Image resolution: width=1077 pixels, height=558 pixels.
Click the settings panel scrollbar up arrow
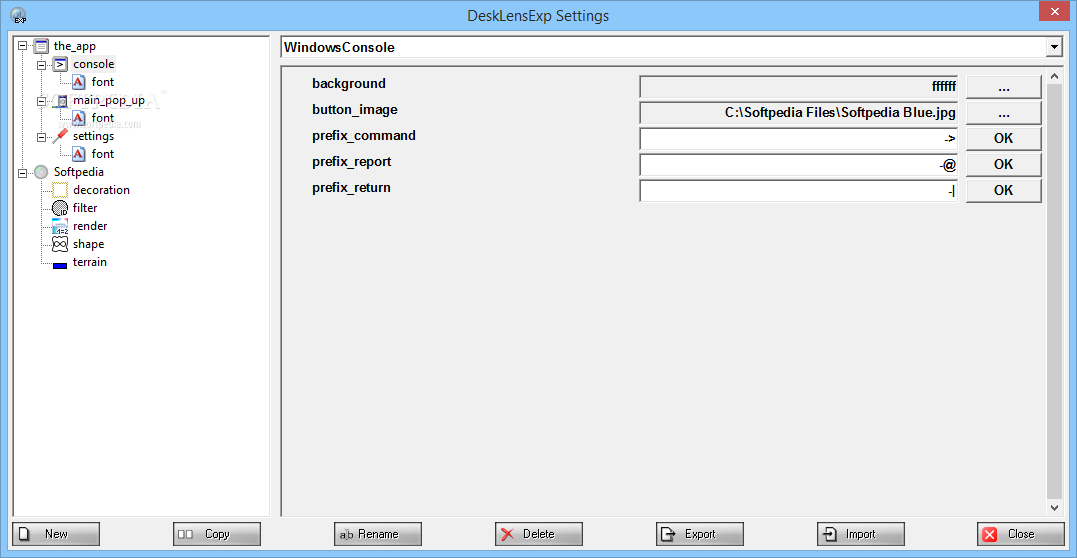1054,76
